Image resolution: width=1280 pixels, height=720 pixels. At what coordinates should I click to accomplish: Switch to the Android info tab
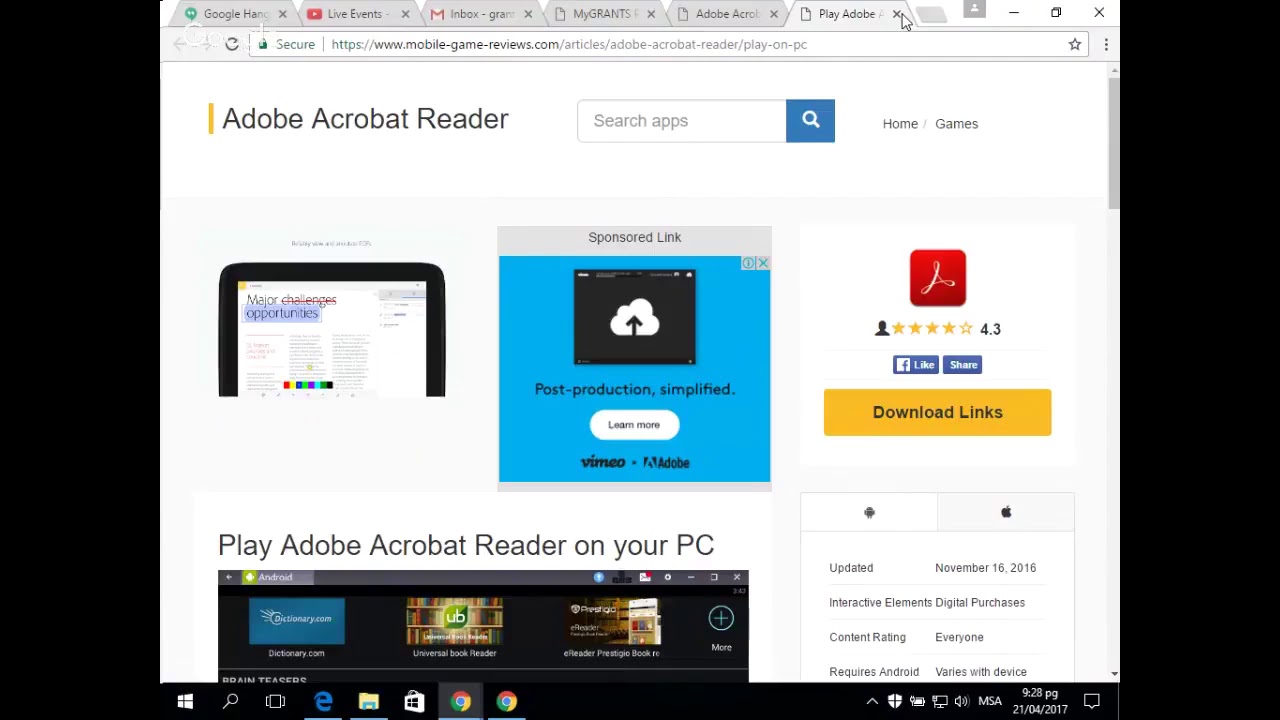click(869, 512)
